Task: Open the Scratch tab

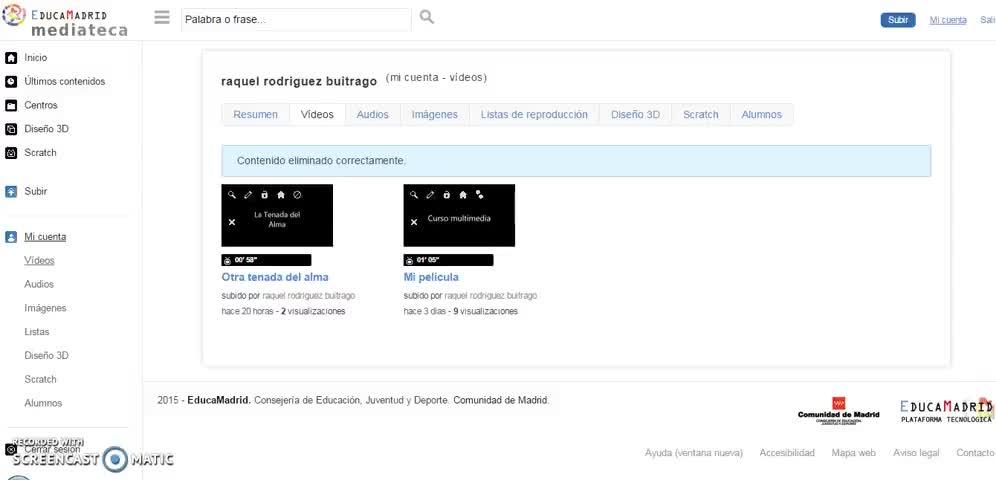Action: coord(701,115)
